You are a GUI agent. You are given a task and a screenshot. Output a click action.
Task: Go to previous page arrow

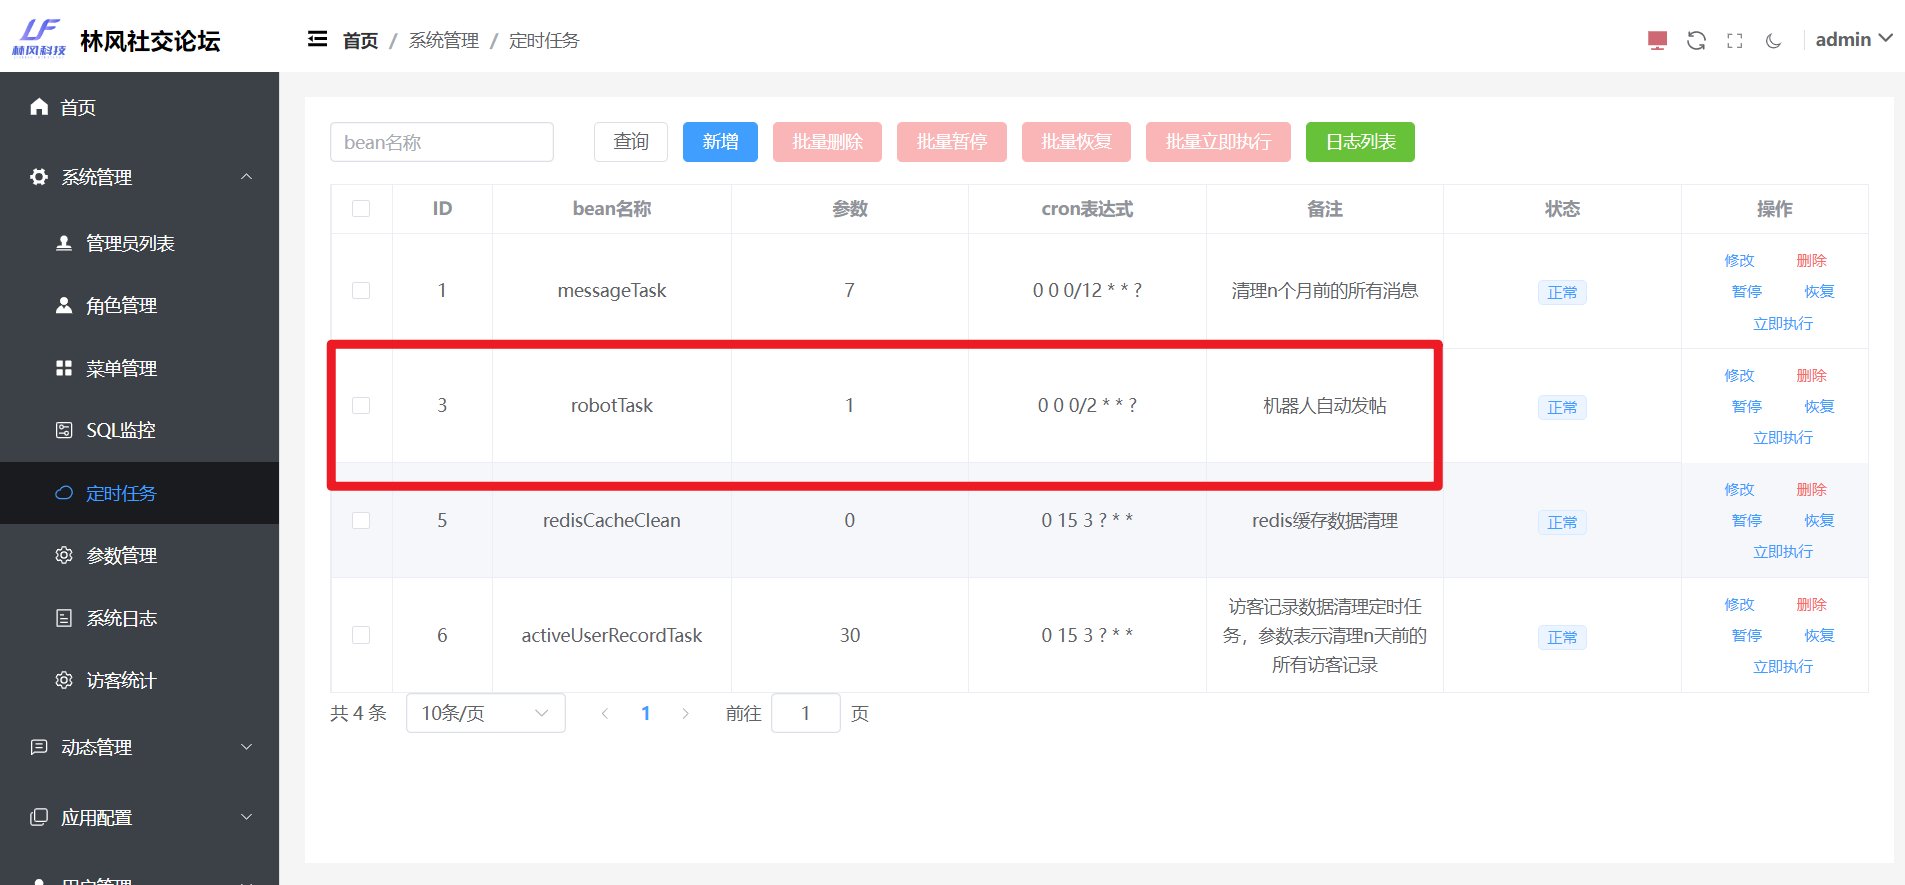[605, 713]
